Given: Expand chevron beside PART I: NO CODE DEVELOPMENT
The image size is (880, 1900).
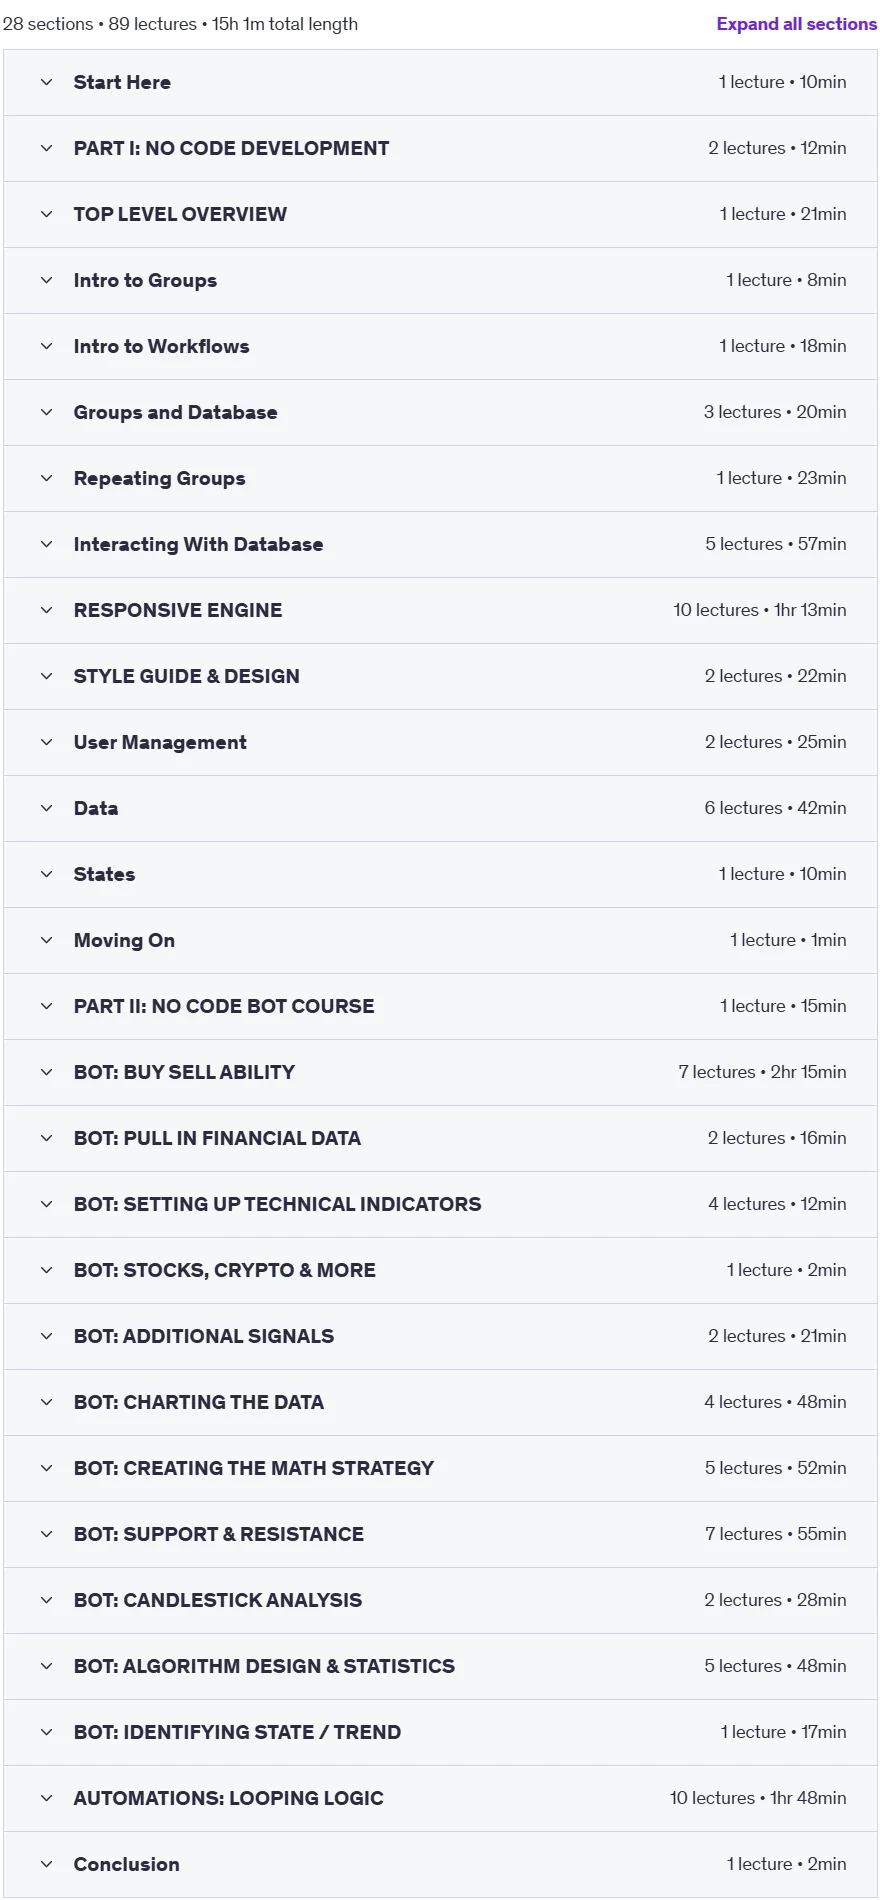Looking at the screenshot, I should tap(46, 148).
